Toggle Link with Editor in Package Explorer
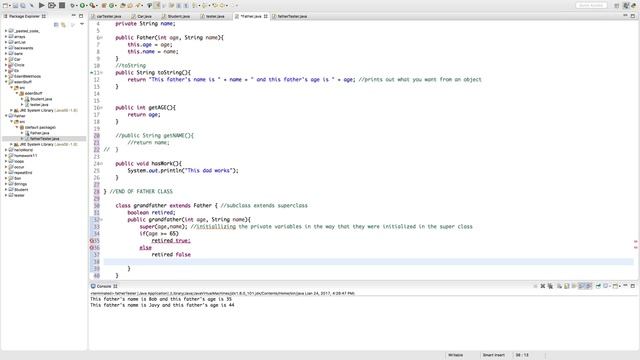This screenshot has height=360, width=640. point(63,24)
